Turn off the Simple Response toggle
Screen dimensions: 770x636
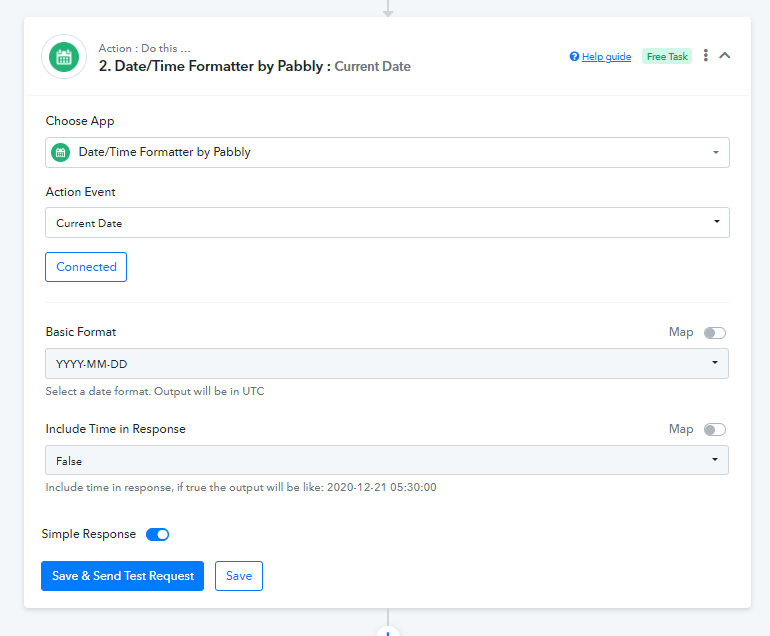point(158,535)
